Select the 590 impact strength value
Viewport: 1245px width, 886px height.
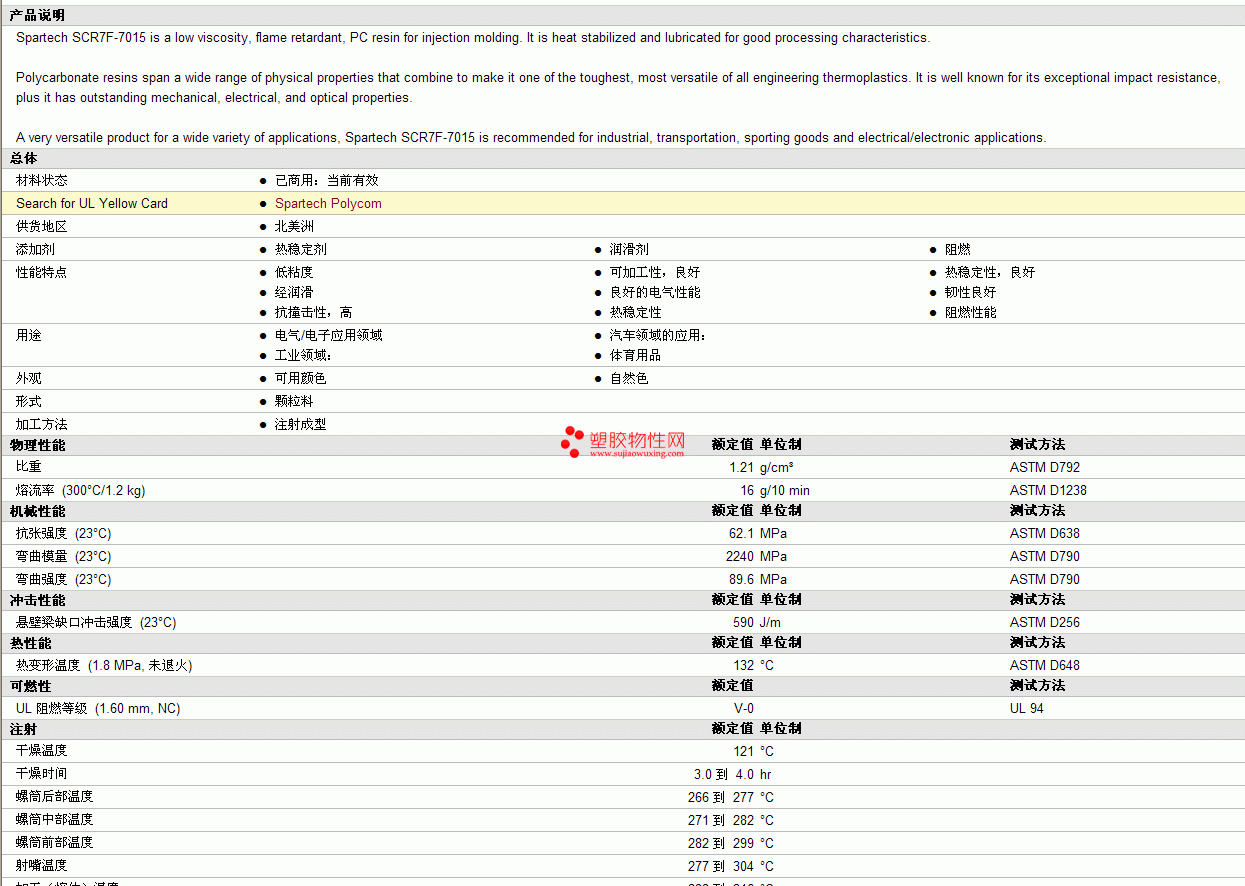(x=743, y=622)
